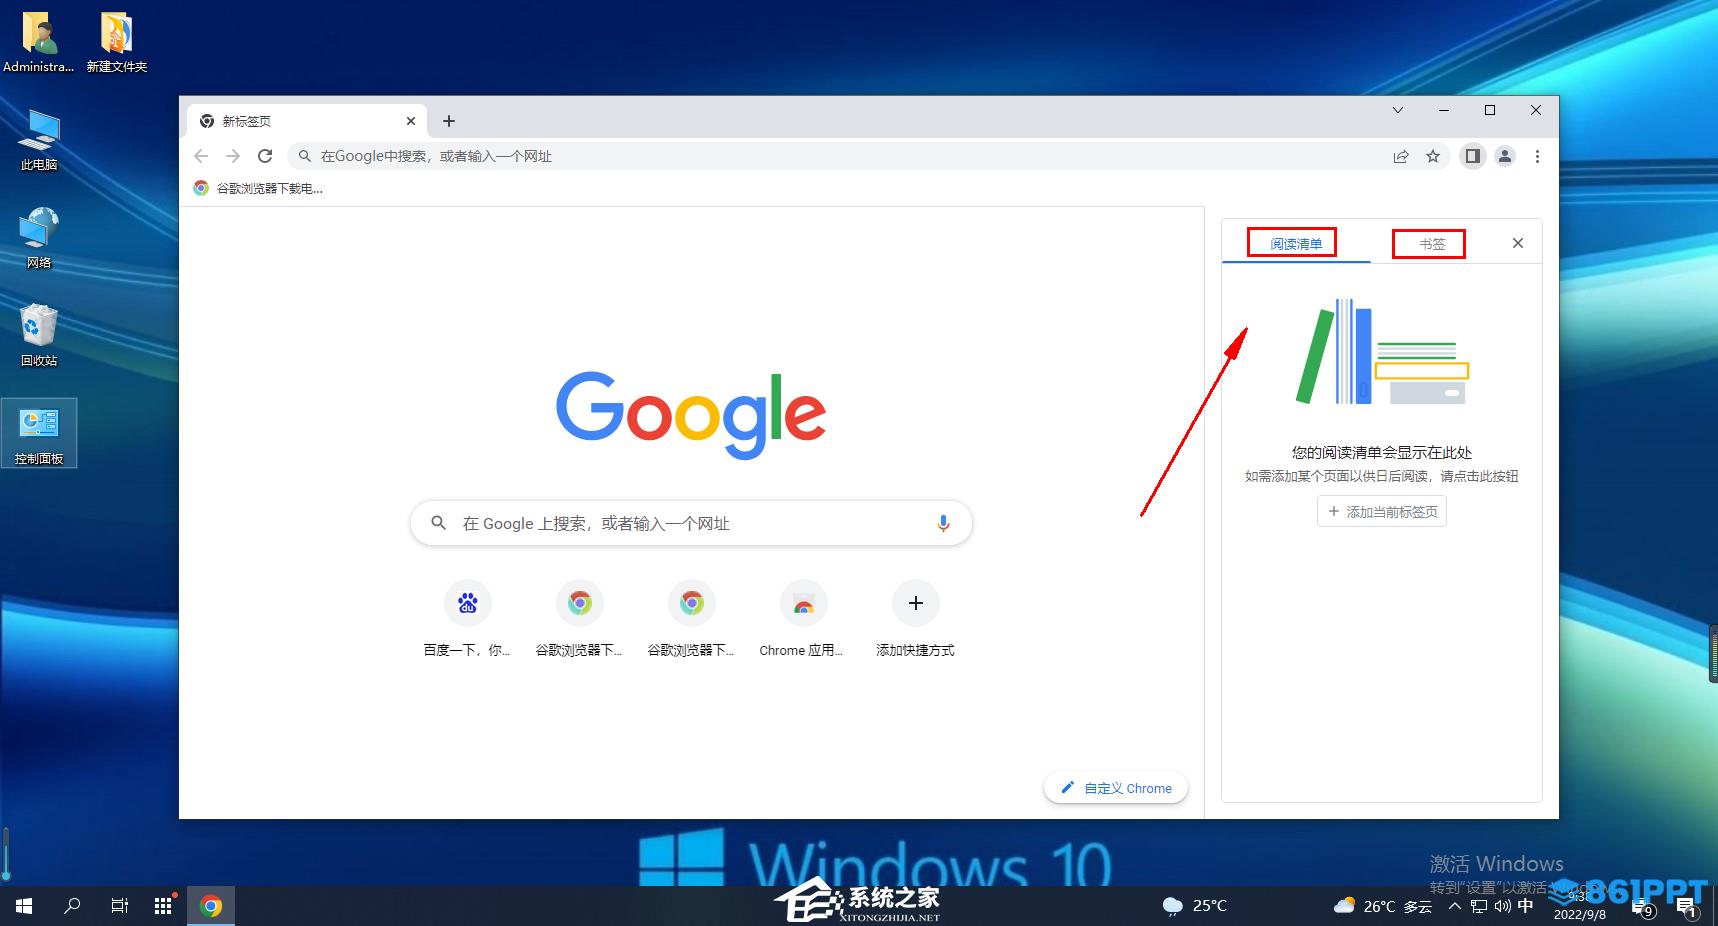Image resolution: width=1718 pixels, height=926 pixels.
Task: Open 谷歌浏览器下载电... bookmark
Action: click(x=258, y=188)
